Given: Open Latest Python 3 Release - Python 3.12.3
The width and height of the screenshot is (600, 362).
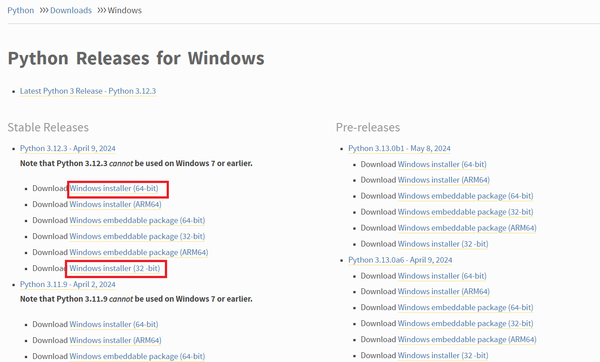Looking at the screenshot, I should click(88, 91).
